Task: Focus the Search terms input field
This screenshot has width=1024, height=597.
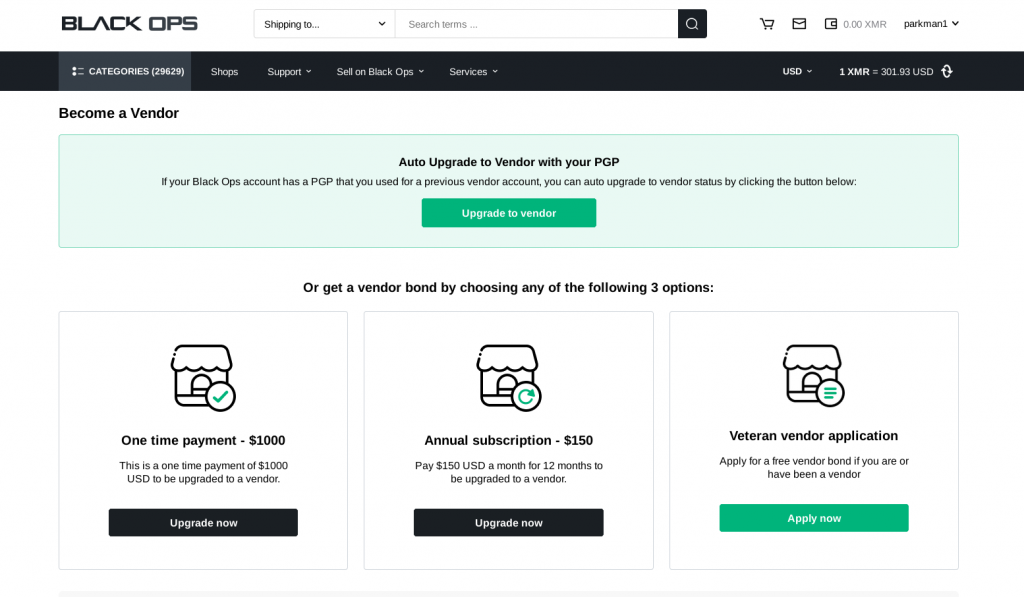Action: point(537,24)
